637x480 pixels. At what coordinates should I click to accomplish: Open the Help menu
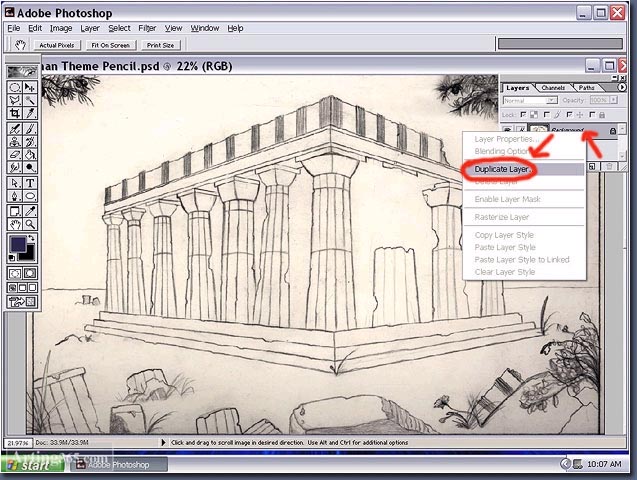pos(235,28)
